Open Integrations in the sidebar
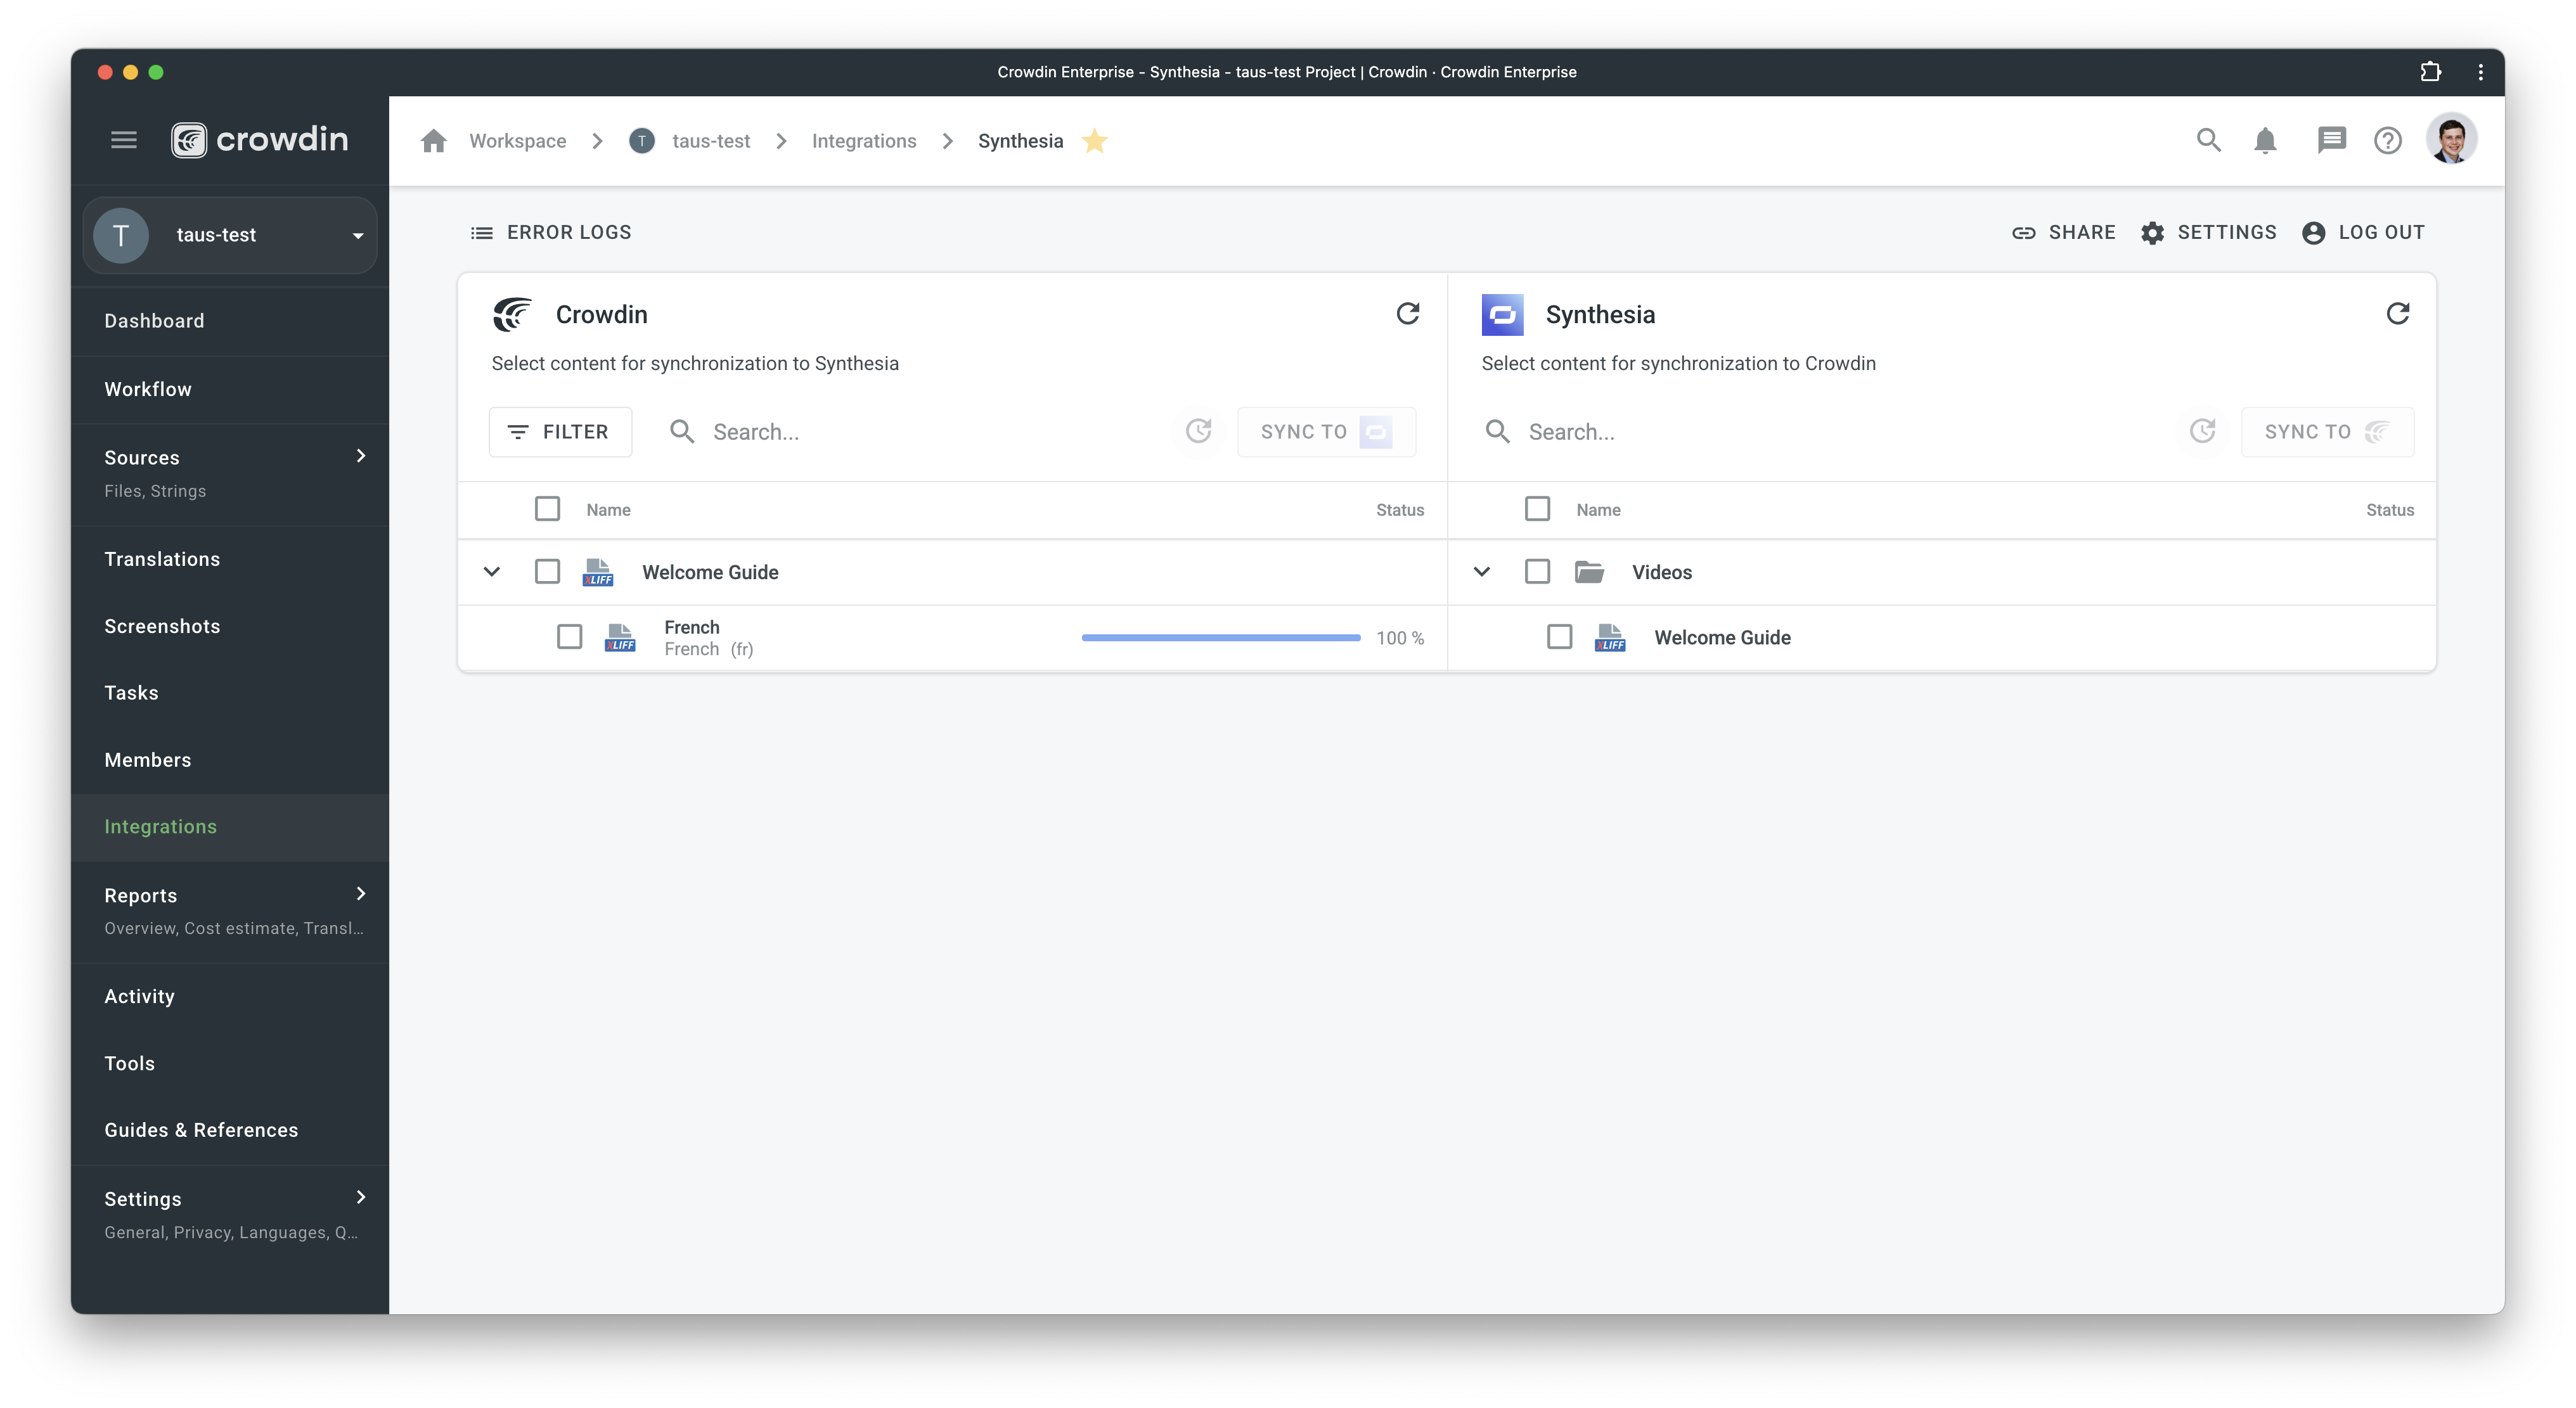2576x1408 pixels. coord(230,827)
